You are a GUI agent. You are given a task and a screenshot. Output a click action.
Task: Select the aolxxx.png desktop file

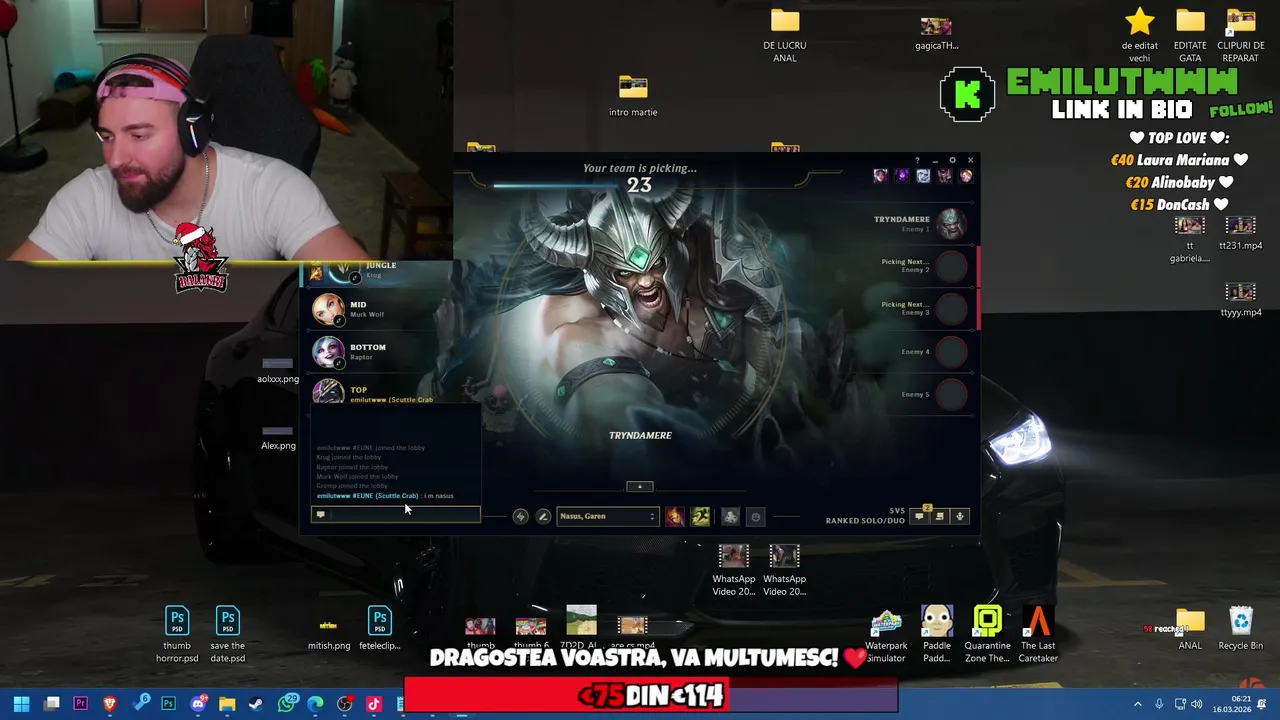[x=277, y=371]
